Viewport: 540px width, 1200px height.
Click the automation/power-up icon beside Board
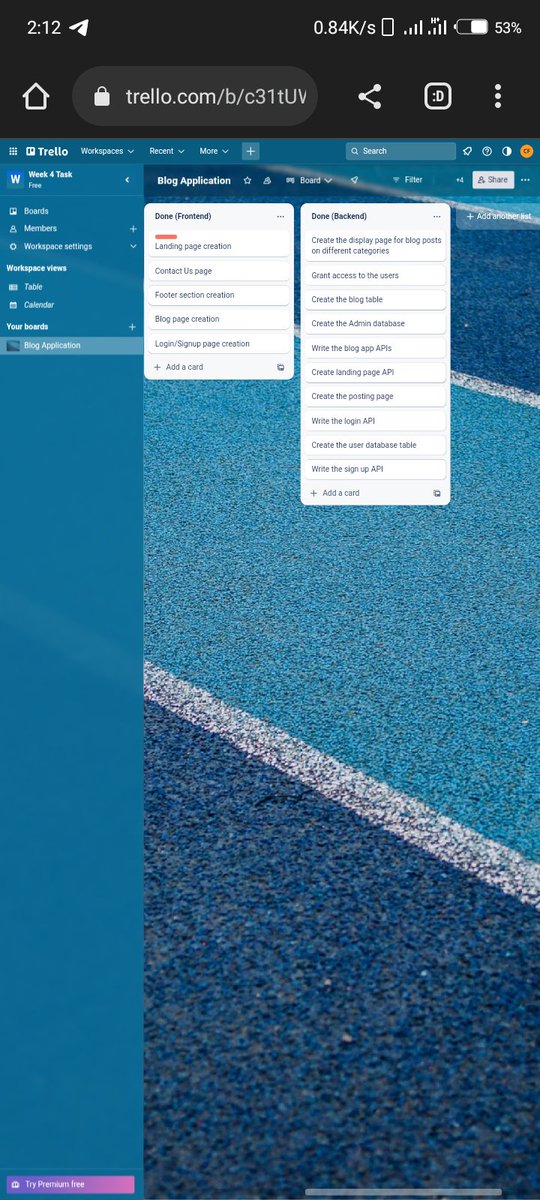click(x=354, y=180)
